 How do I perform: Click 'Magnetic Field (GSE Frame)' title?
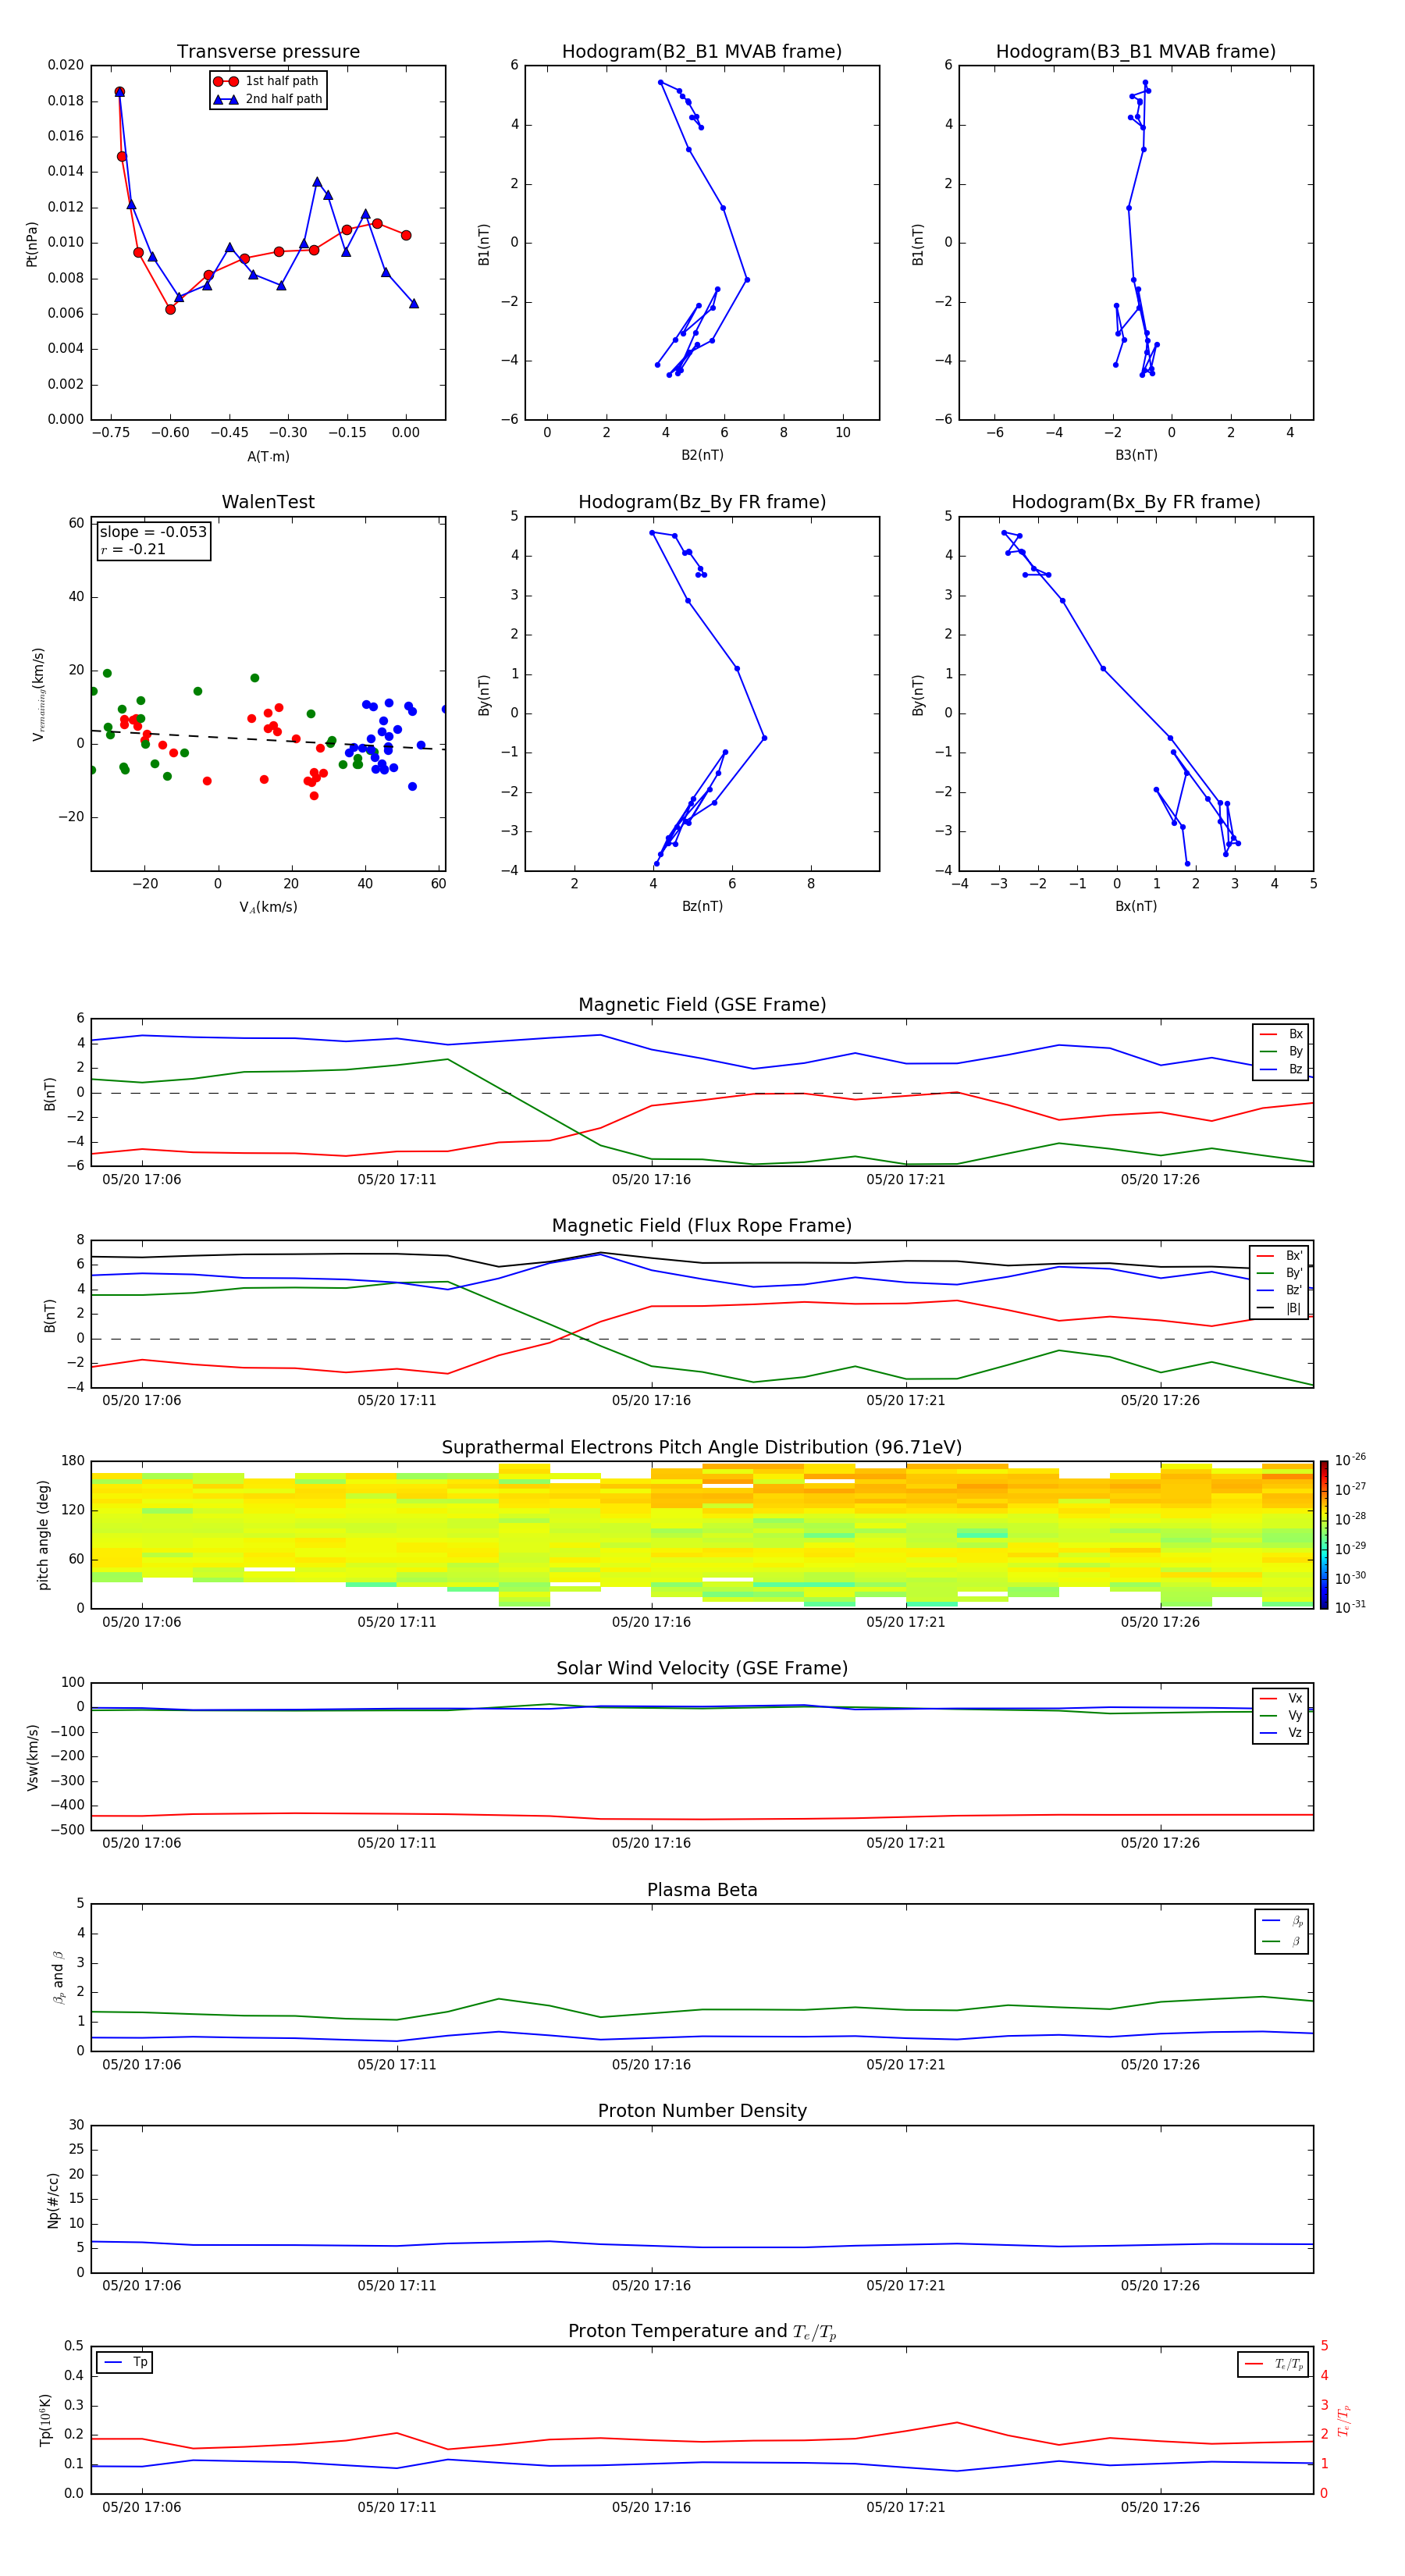point(702,1005)
